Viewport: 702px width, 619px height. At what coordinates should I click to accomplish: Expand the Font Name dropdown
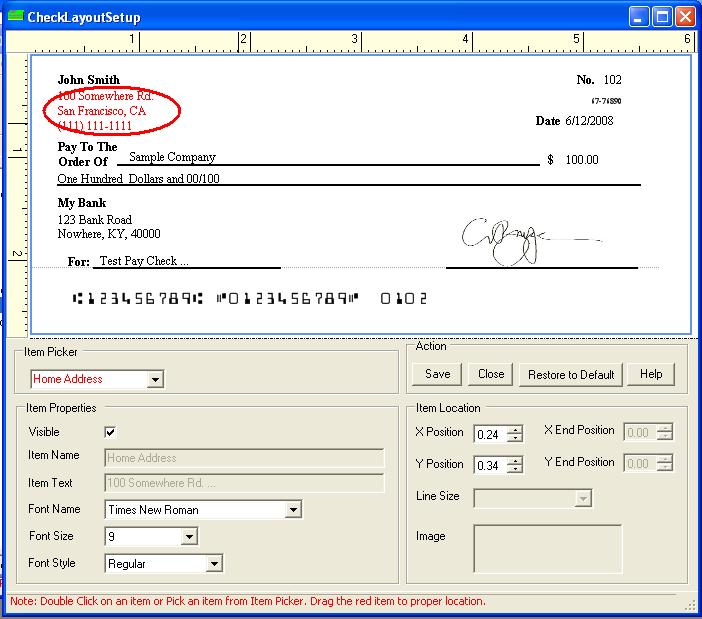coord(293,510)
